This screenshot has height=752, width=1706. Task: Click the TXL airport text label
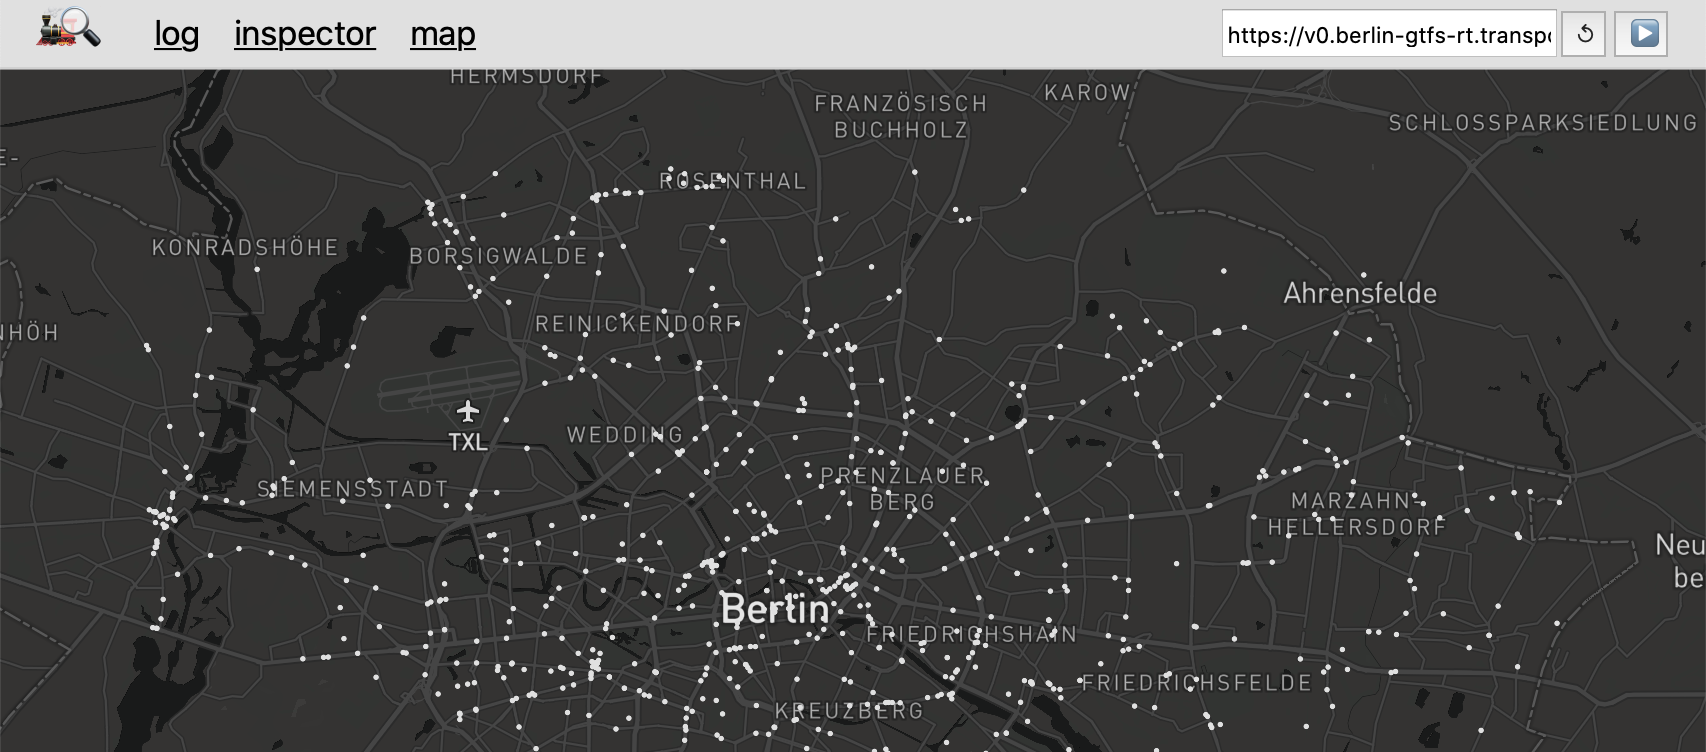(x=467, y=442)
